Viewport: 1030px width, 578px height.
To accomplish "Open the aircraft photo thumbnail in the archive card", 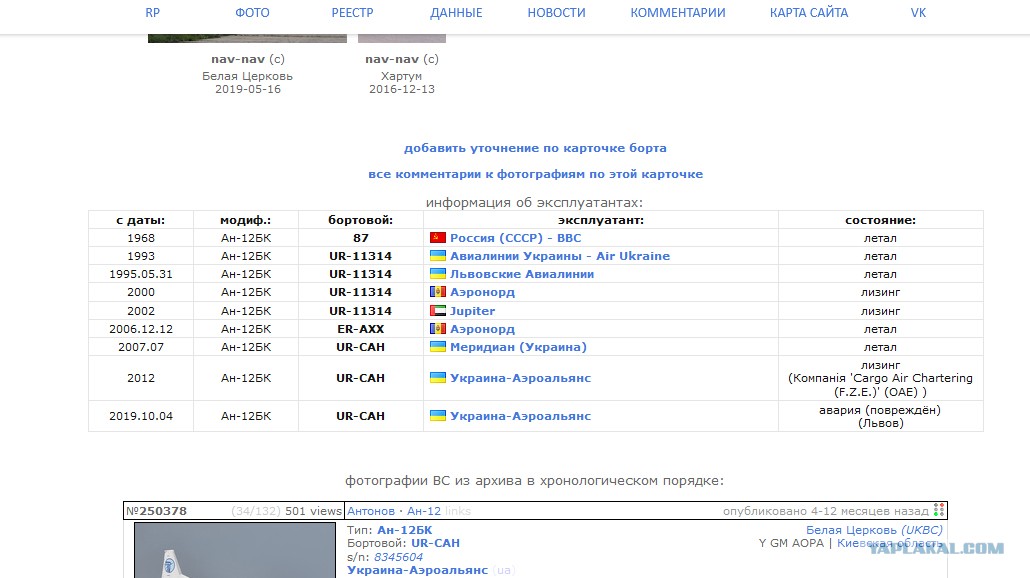I will (235, 550).
